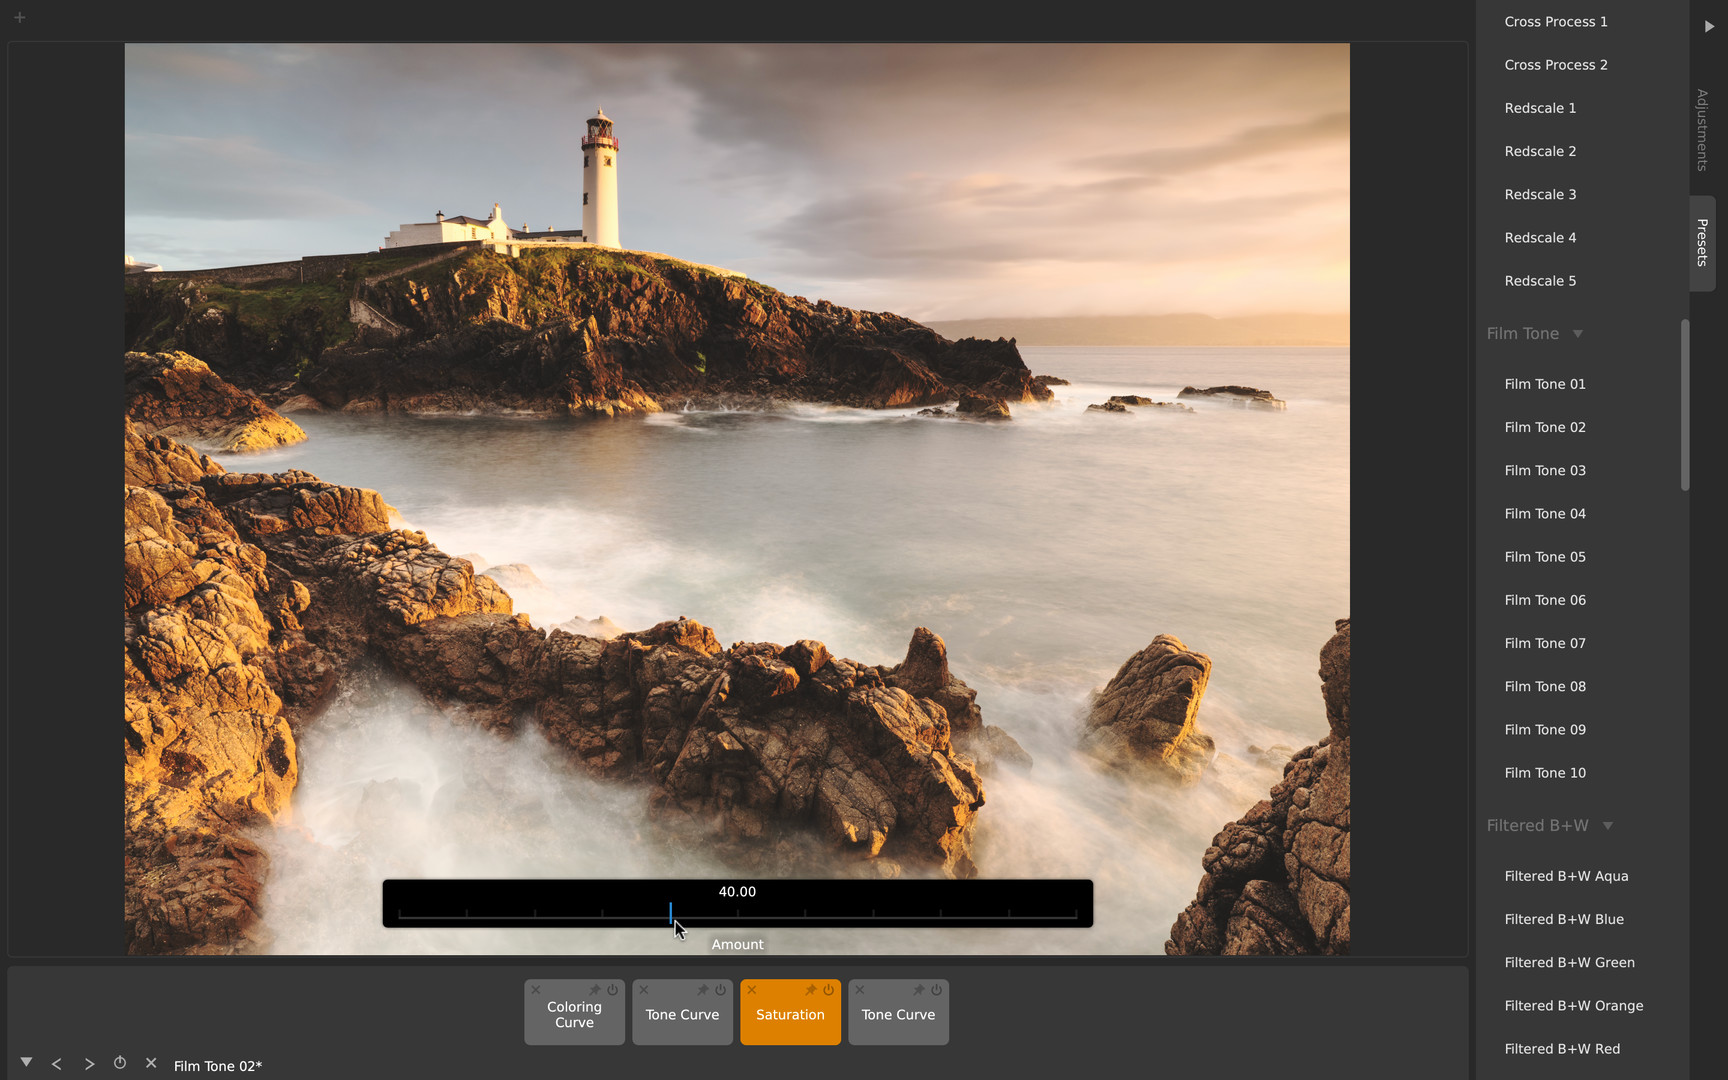Screen dimensions: 1728x1080
Task: Open the bottom-left down-triangle menu
Action: click(27, 1062)
